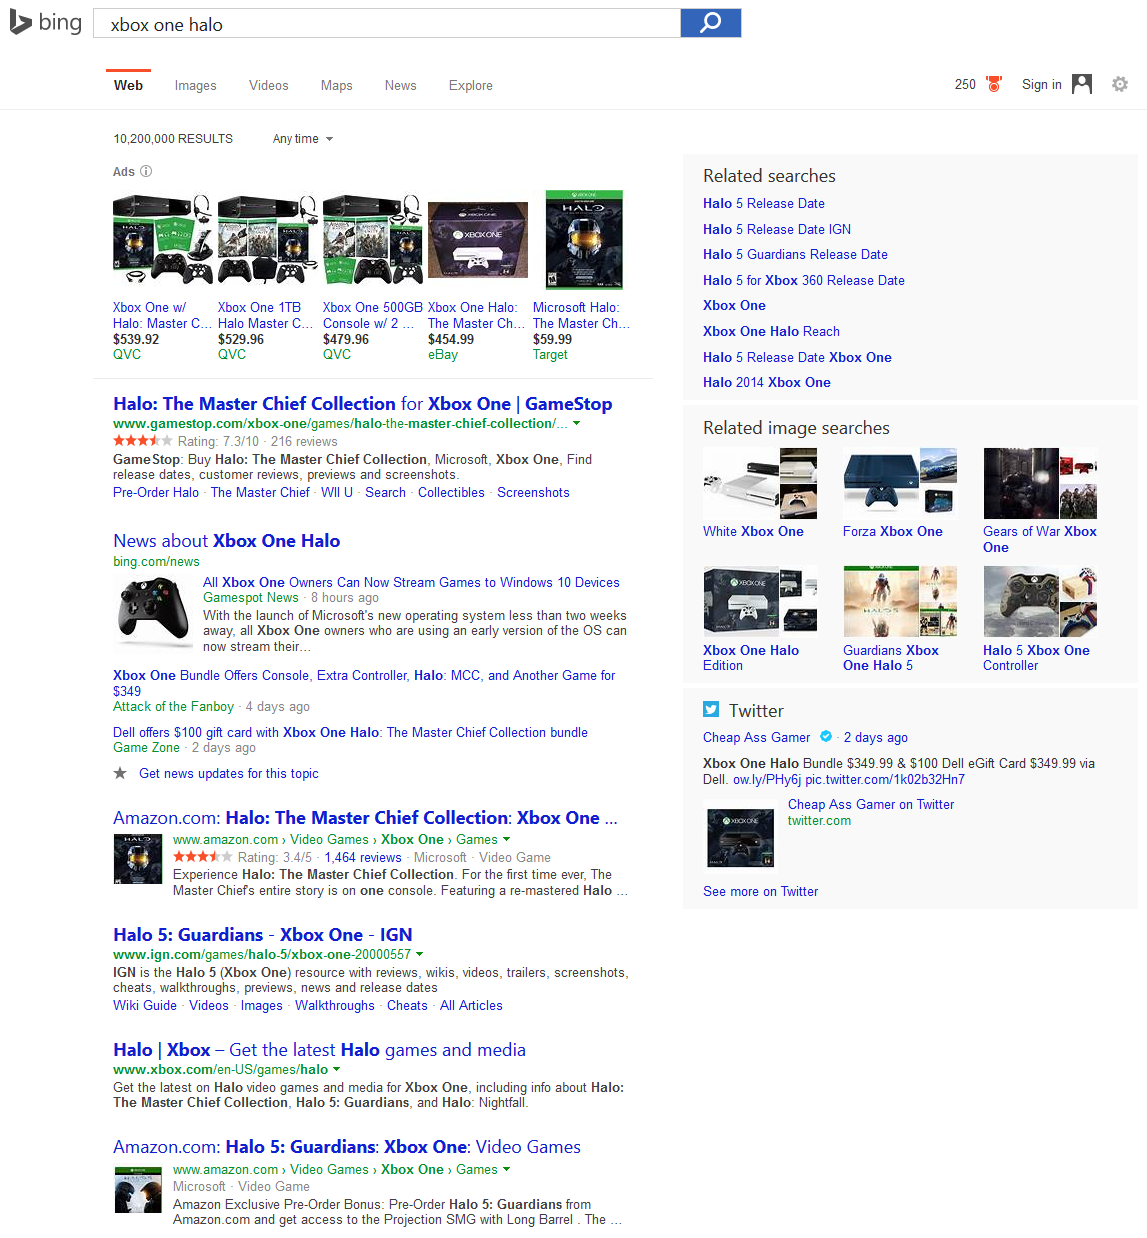Open See more on Twitter
Screen dimensions: 1147x1238
tap(760, 891)
